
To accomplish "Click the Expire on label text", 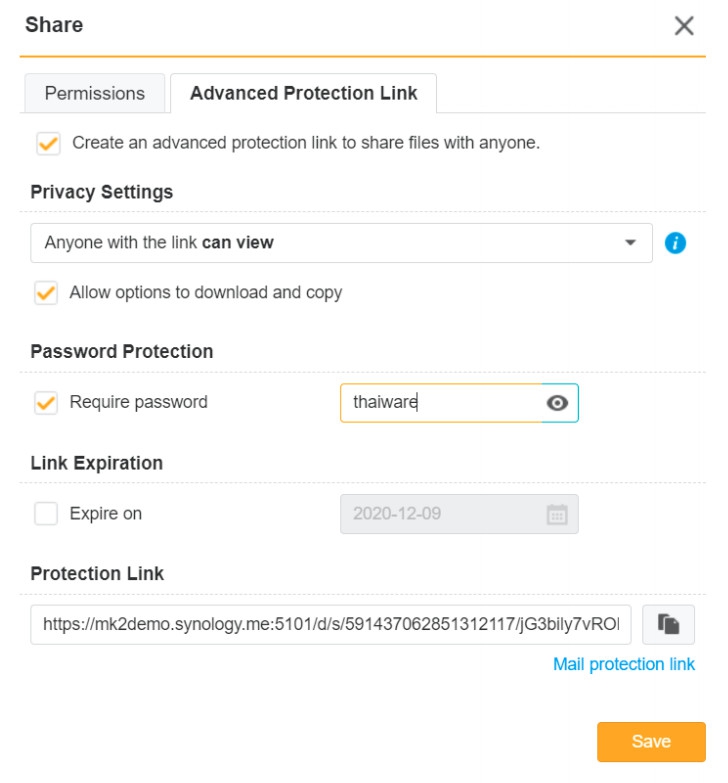I will coord(106,514).
